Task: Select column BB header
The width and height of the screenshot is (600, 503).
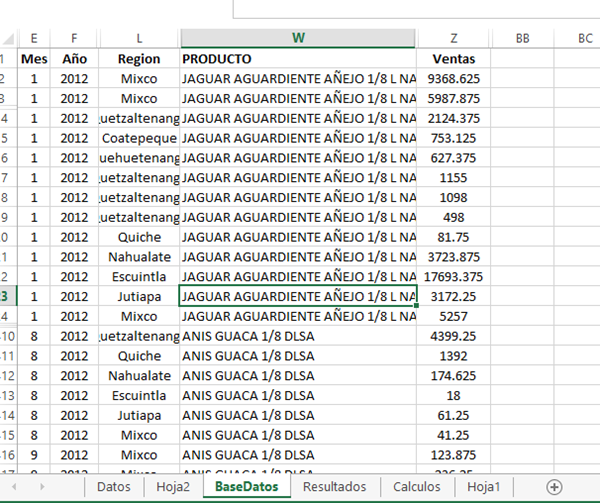Action: click(521, 38)
